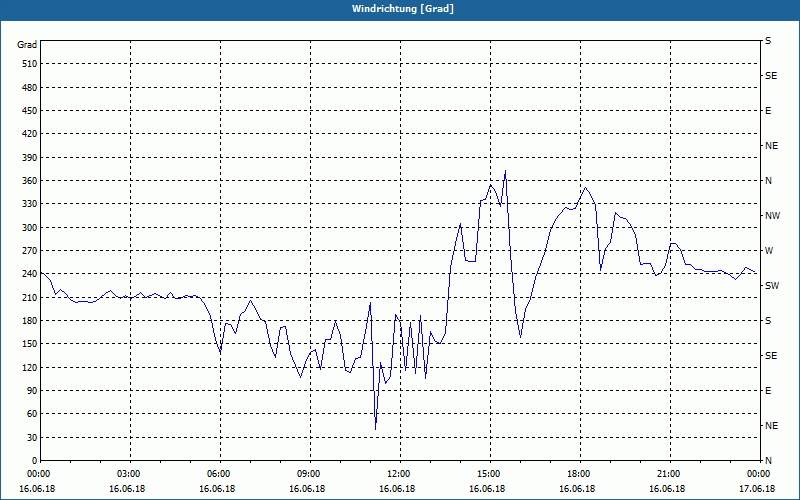Click the 90 degree axis label
Viewport: 800px width, 500px height.
(x=32, y=391)
